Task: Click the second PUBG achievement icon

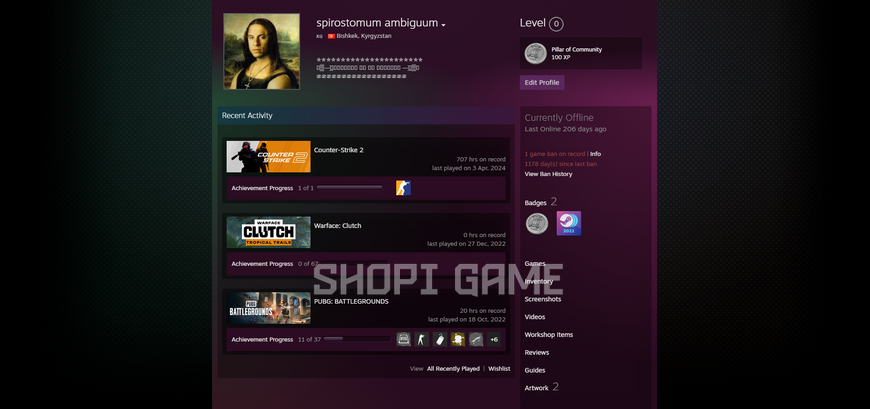Action: 422,339
